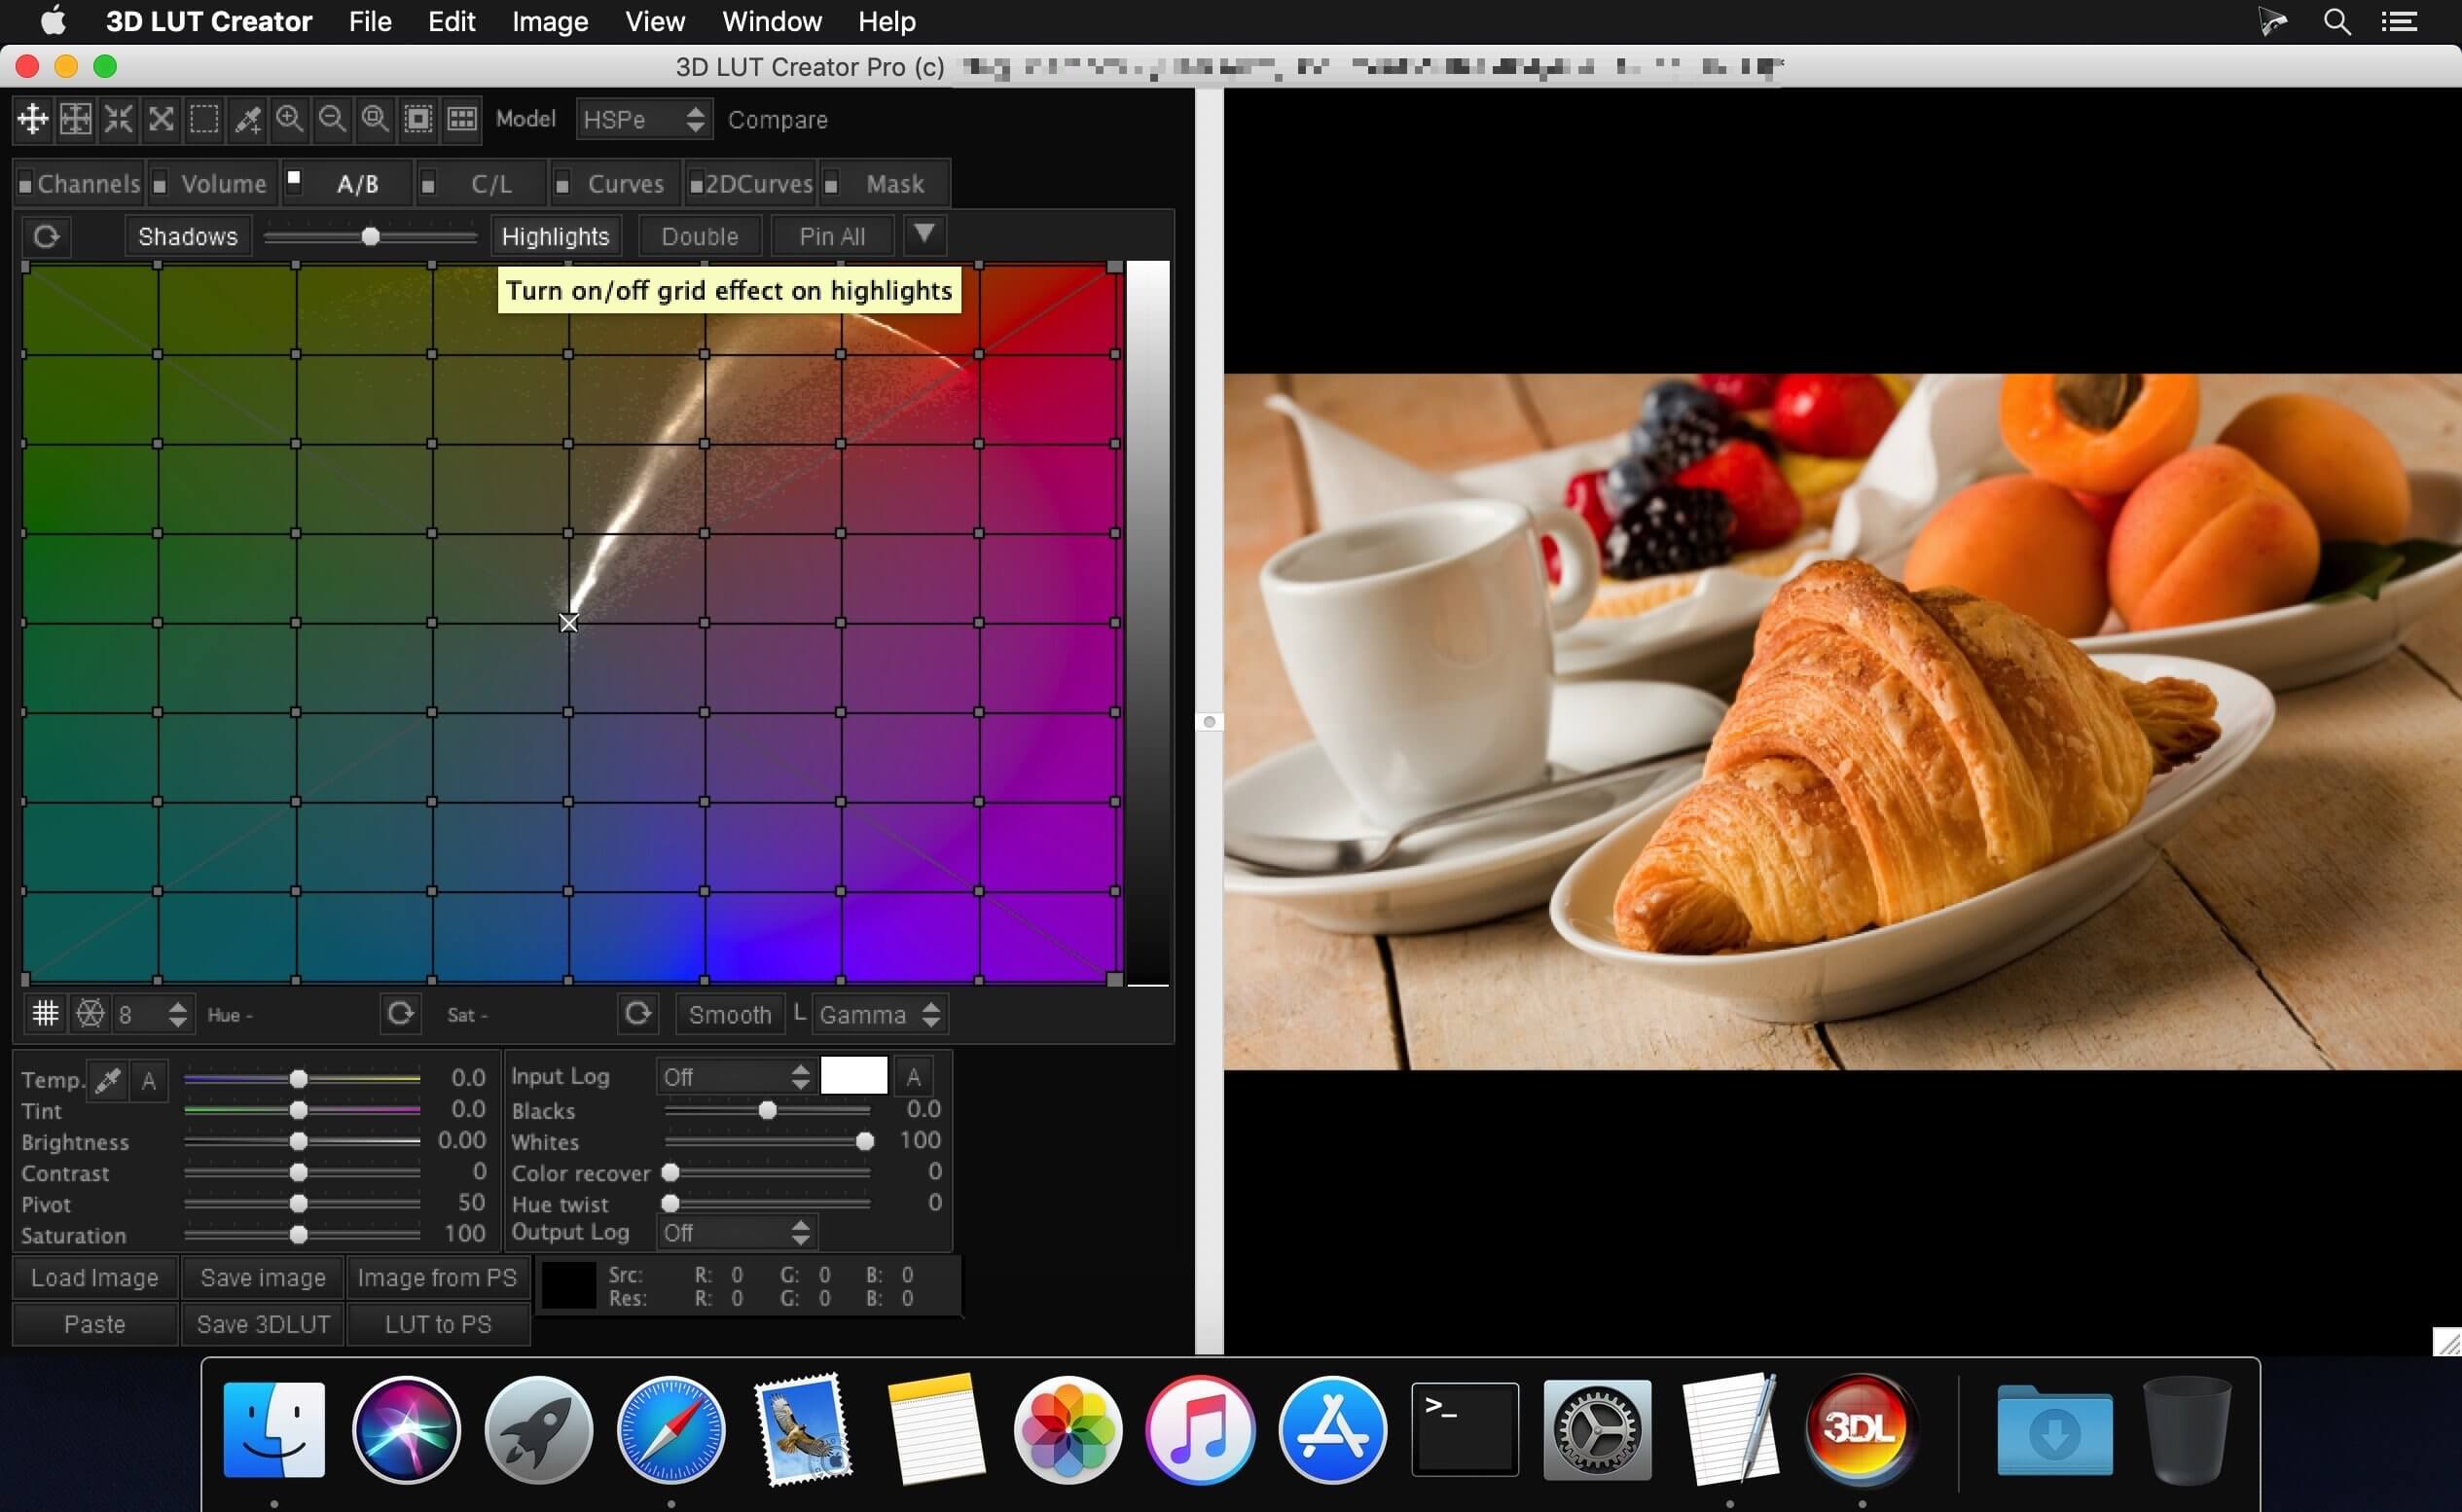Toggle the Highlights grid effect button
The height and width of the screenshot is (1512, 2462).
tap(555, 237)
